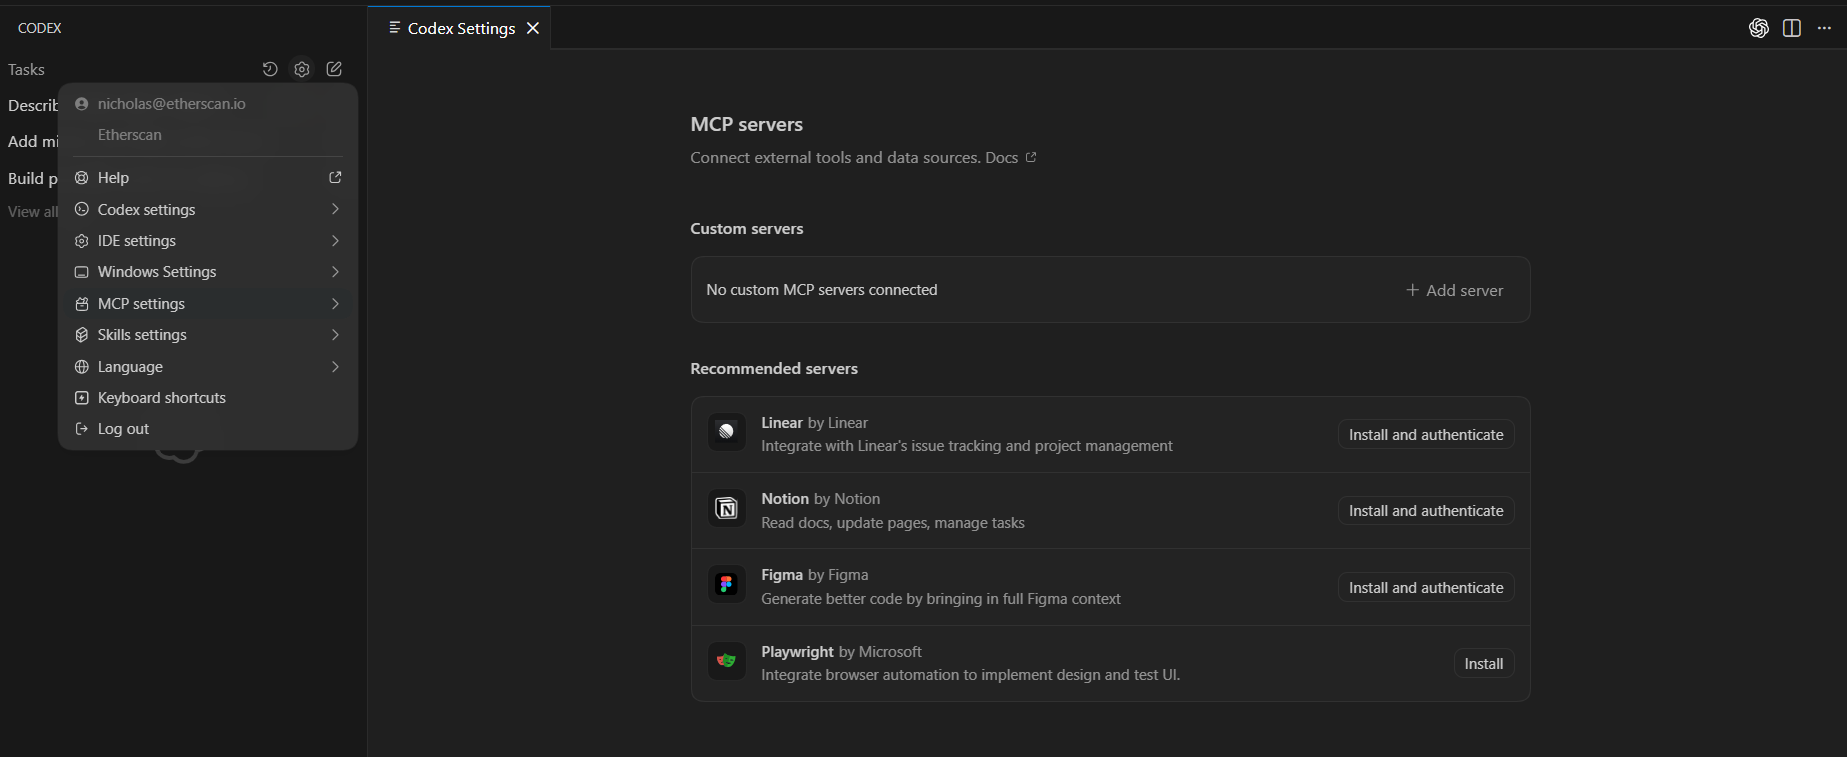Click the Custom servers heading
Screen dimensions: 1847x757
(x=747, y=228)
